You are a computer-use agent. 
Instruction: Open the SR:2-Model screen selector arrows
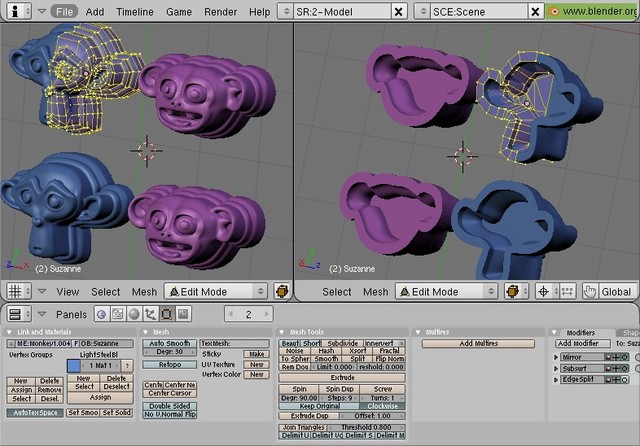(x=286, y=11)
